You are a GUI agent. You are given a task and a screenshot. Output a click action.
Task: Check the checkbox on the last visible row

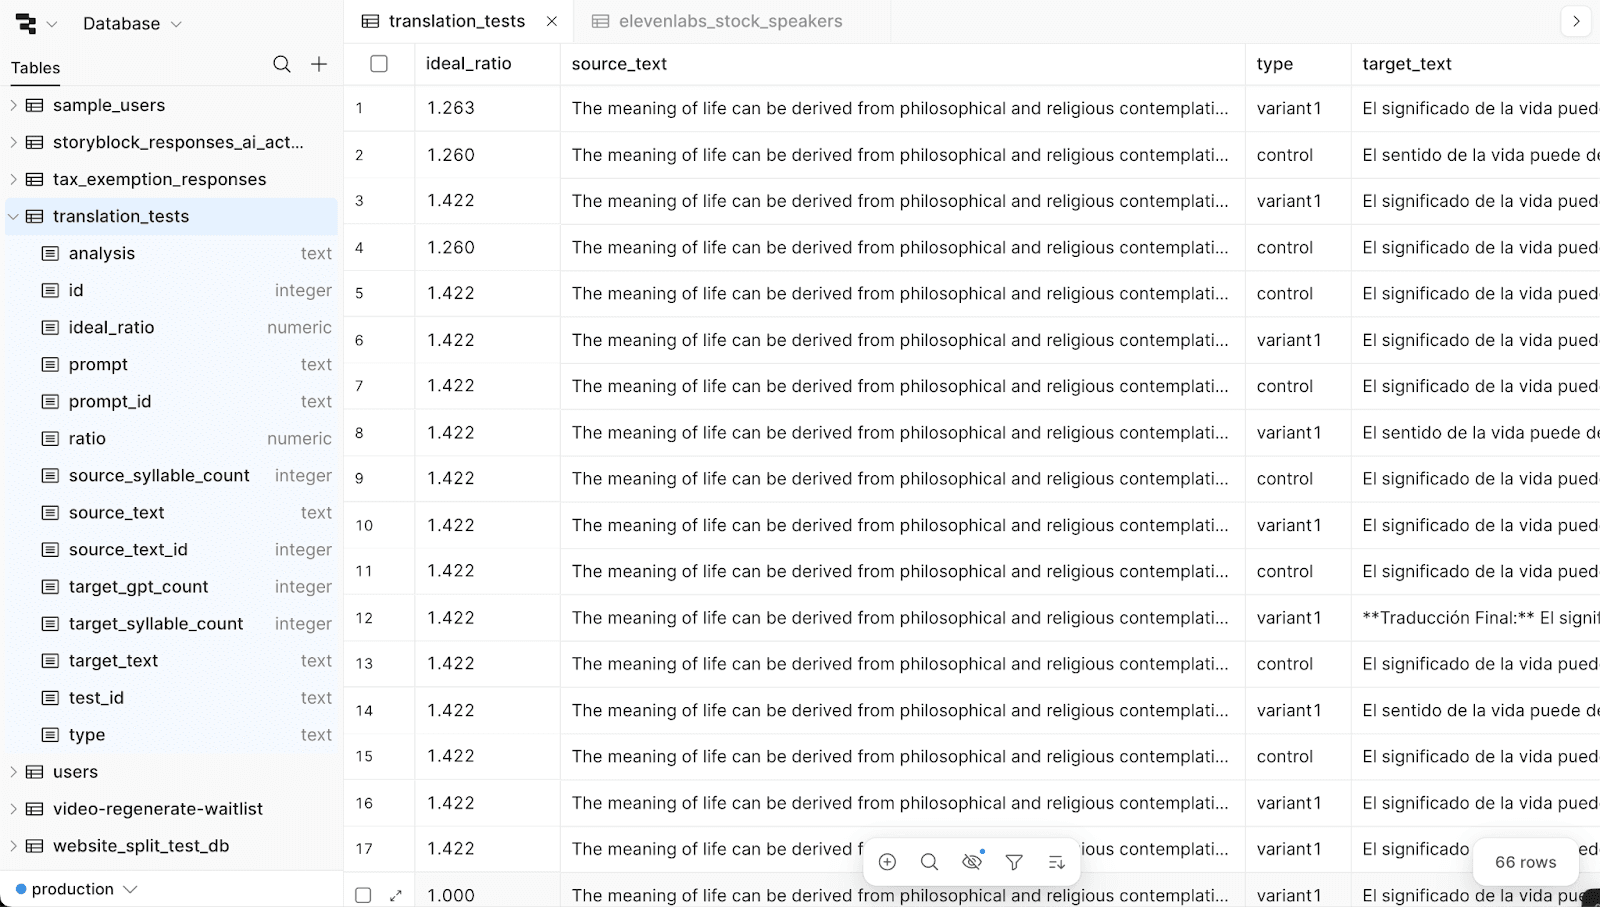coord(363,896)
